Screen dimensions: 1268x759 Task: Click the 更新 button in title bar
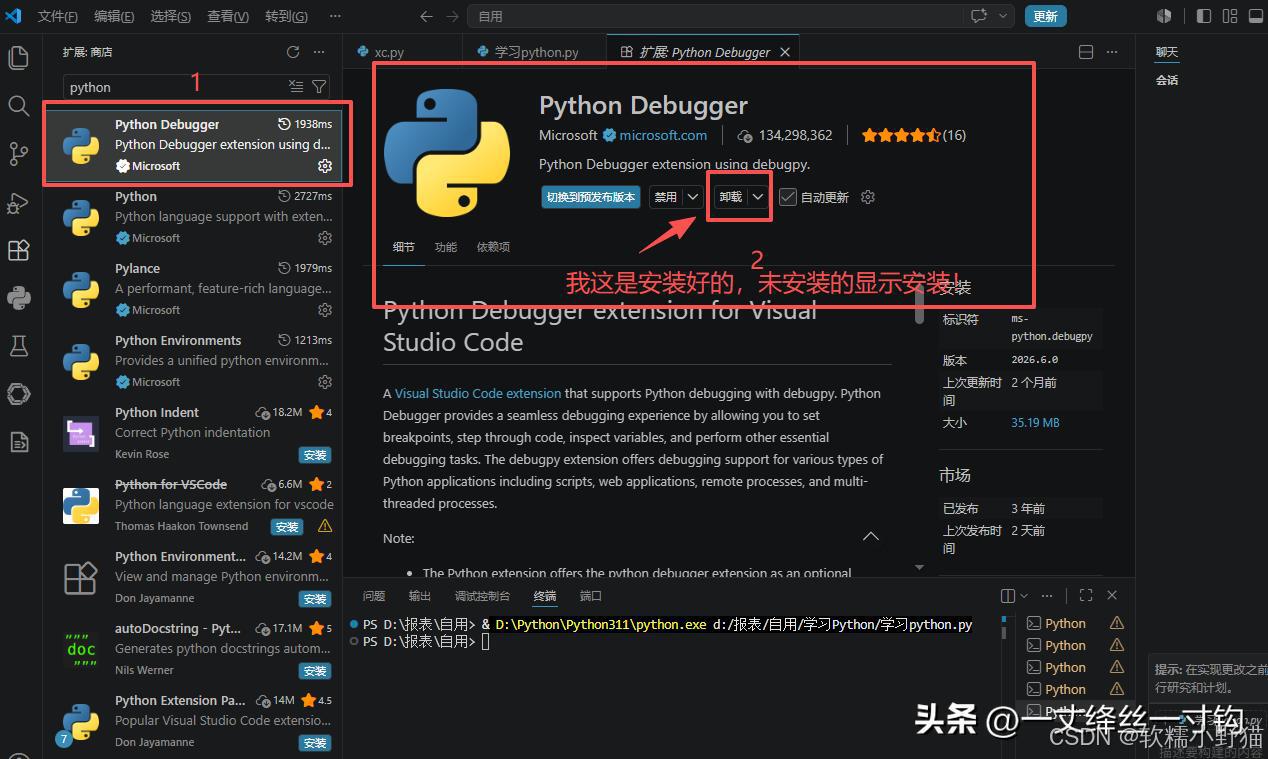pos(1046,16)
